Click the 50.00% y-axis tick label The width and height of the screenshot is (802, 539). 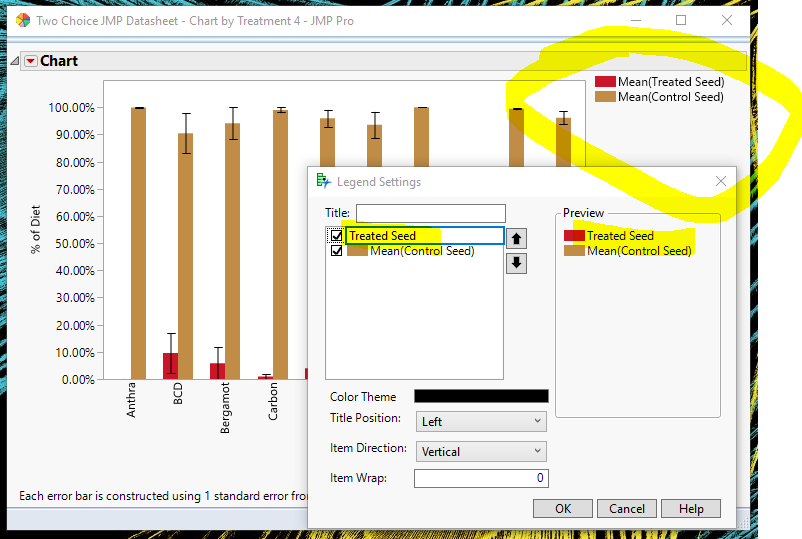tap(75, 244)
